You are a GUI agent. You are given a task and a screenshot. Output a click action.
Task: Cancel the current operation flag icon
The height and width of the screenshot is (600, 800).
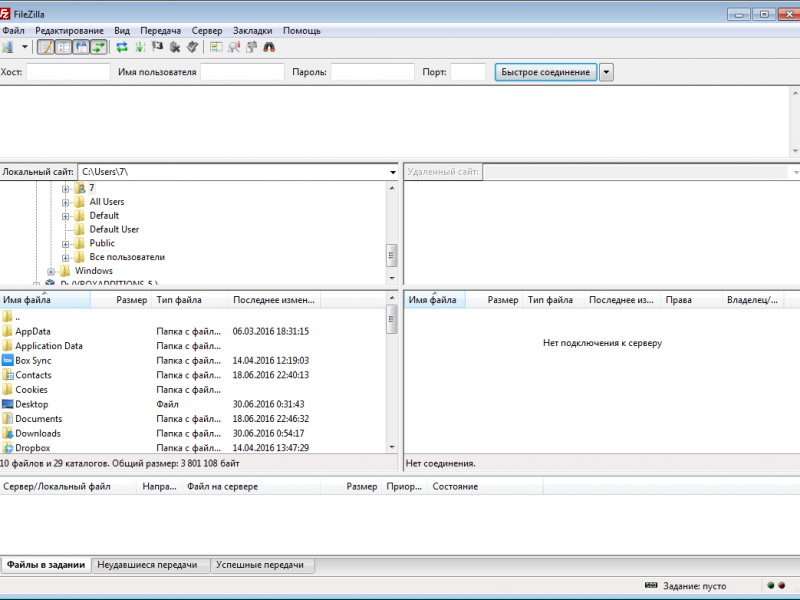click(x=157, y=47)
